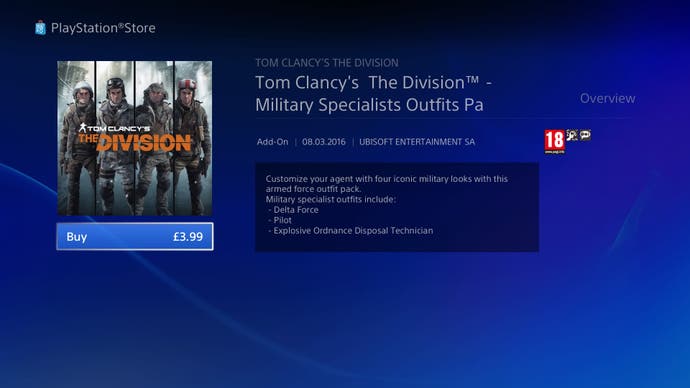Select the first soldier panel on cover art
The width and height of the screenshot is (690, 388).
click(x=76, y=138)
